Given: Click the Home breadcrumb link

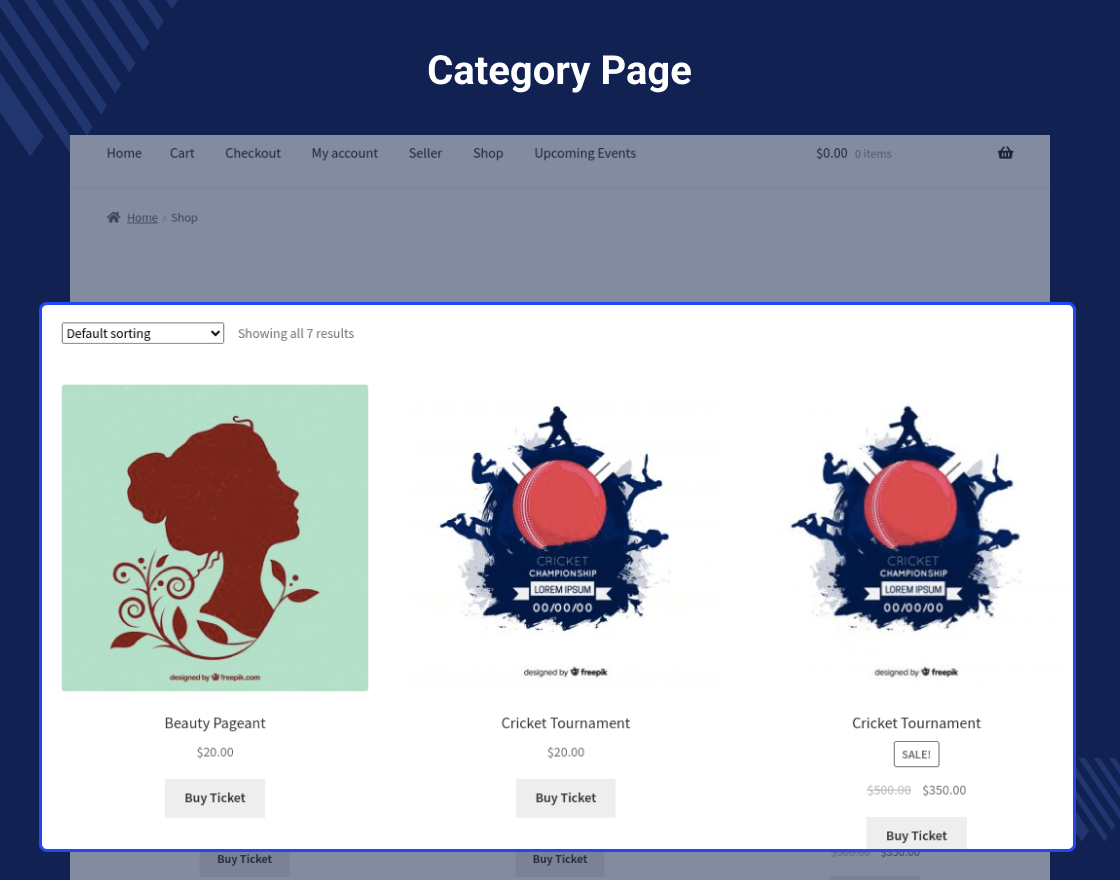Looking at the screenshot, I should coord(142,218).
